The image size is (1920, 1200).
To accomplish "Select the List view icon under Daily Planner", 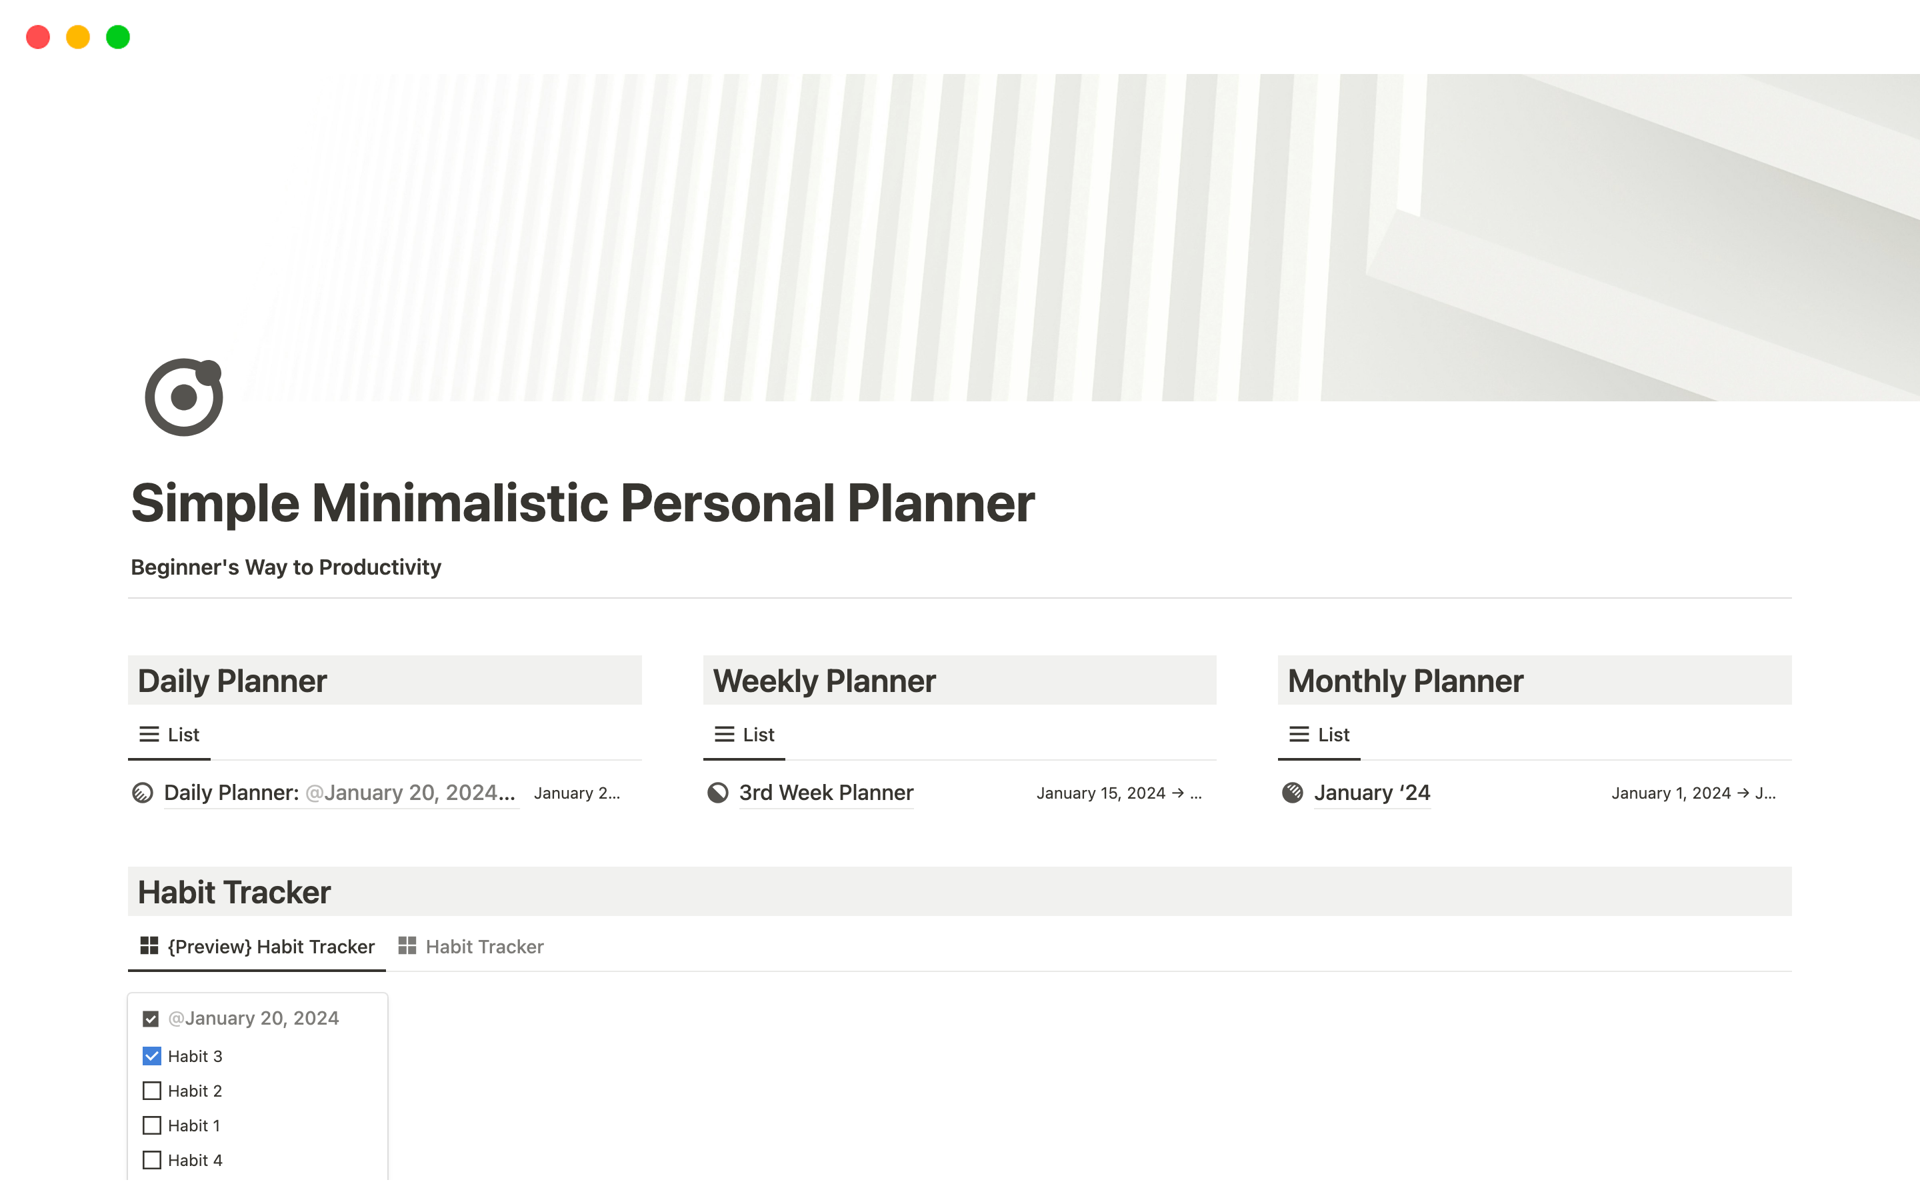I will click(148, 733).
